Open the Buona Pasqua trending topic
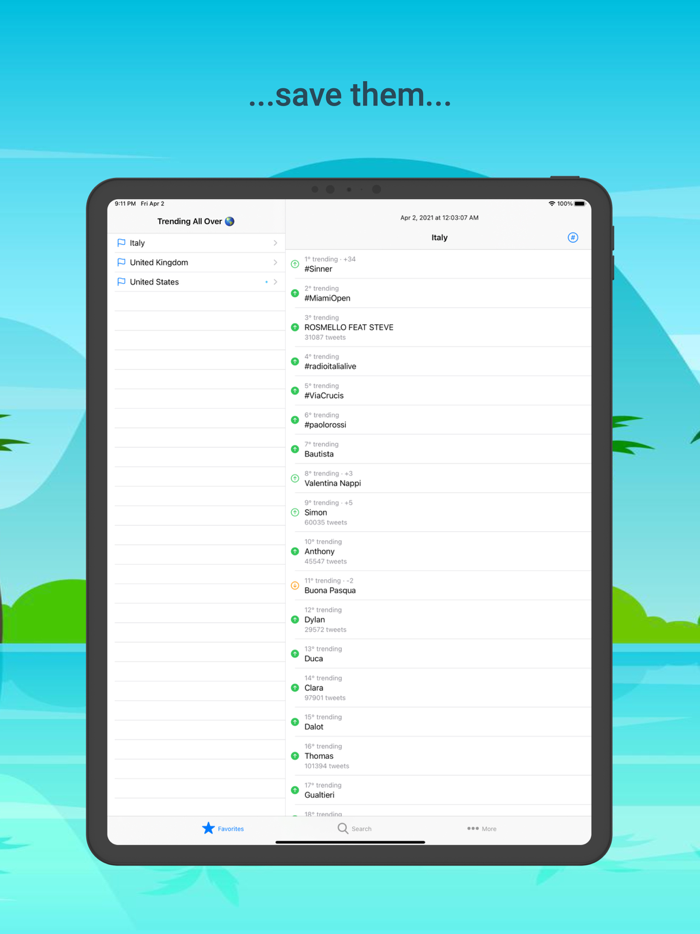The height and width of the screenshot is (934, 700). [x=438, y=586]
